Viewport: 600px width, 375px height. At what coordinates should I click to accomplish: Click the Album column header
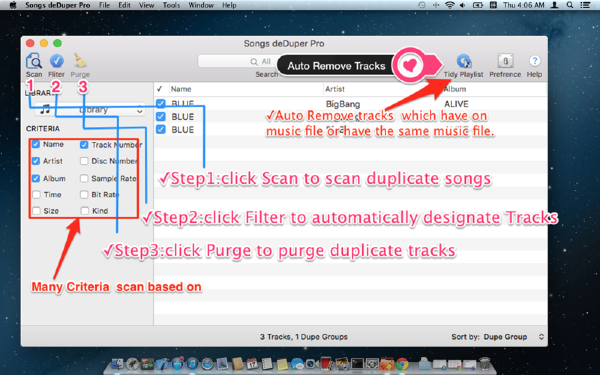[455, 89]
